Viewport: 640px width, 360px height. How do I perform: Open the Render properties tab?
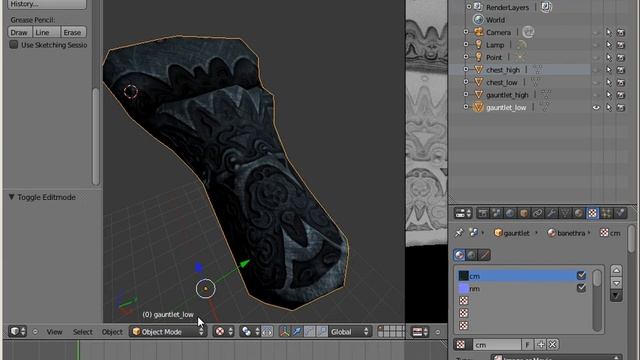tap(483, 213)
